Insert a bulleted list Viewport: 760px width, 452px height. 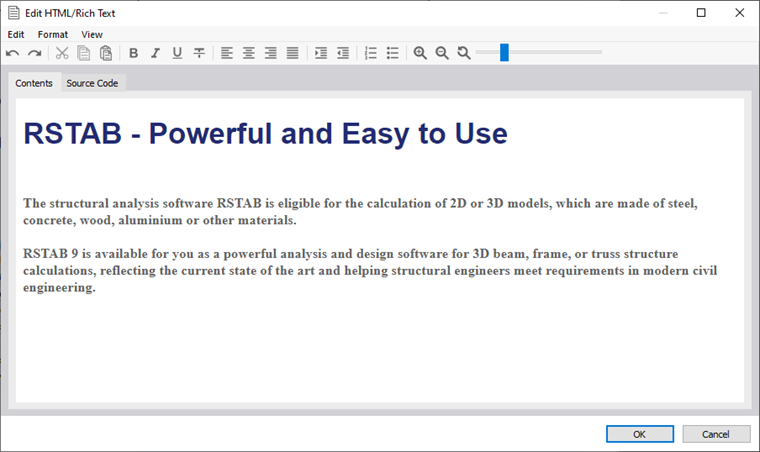[393, 53]
